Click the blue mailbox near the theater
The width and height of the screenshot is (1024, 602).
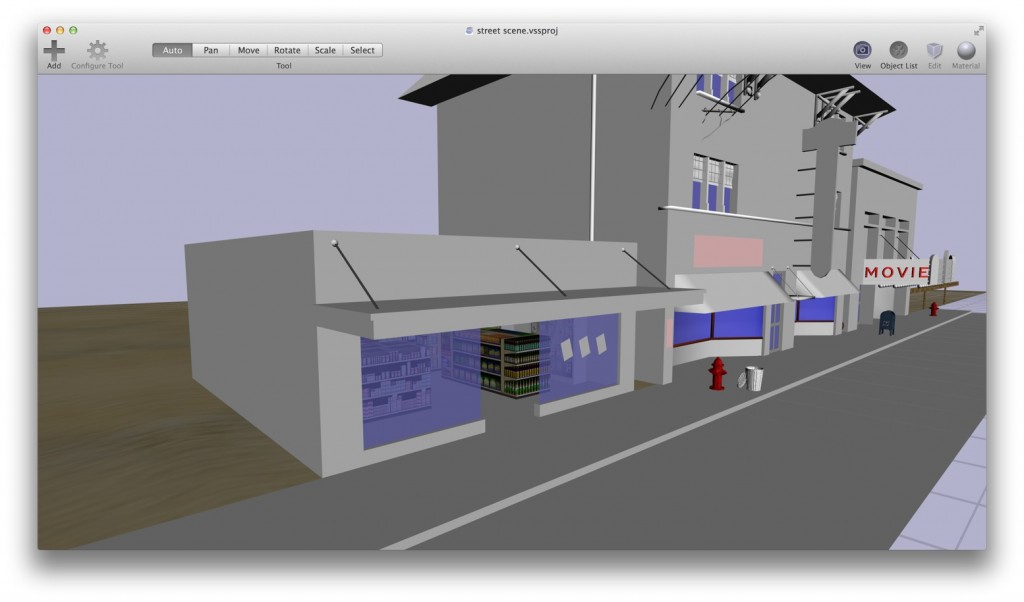(x=887, y=323)
